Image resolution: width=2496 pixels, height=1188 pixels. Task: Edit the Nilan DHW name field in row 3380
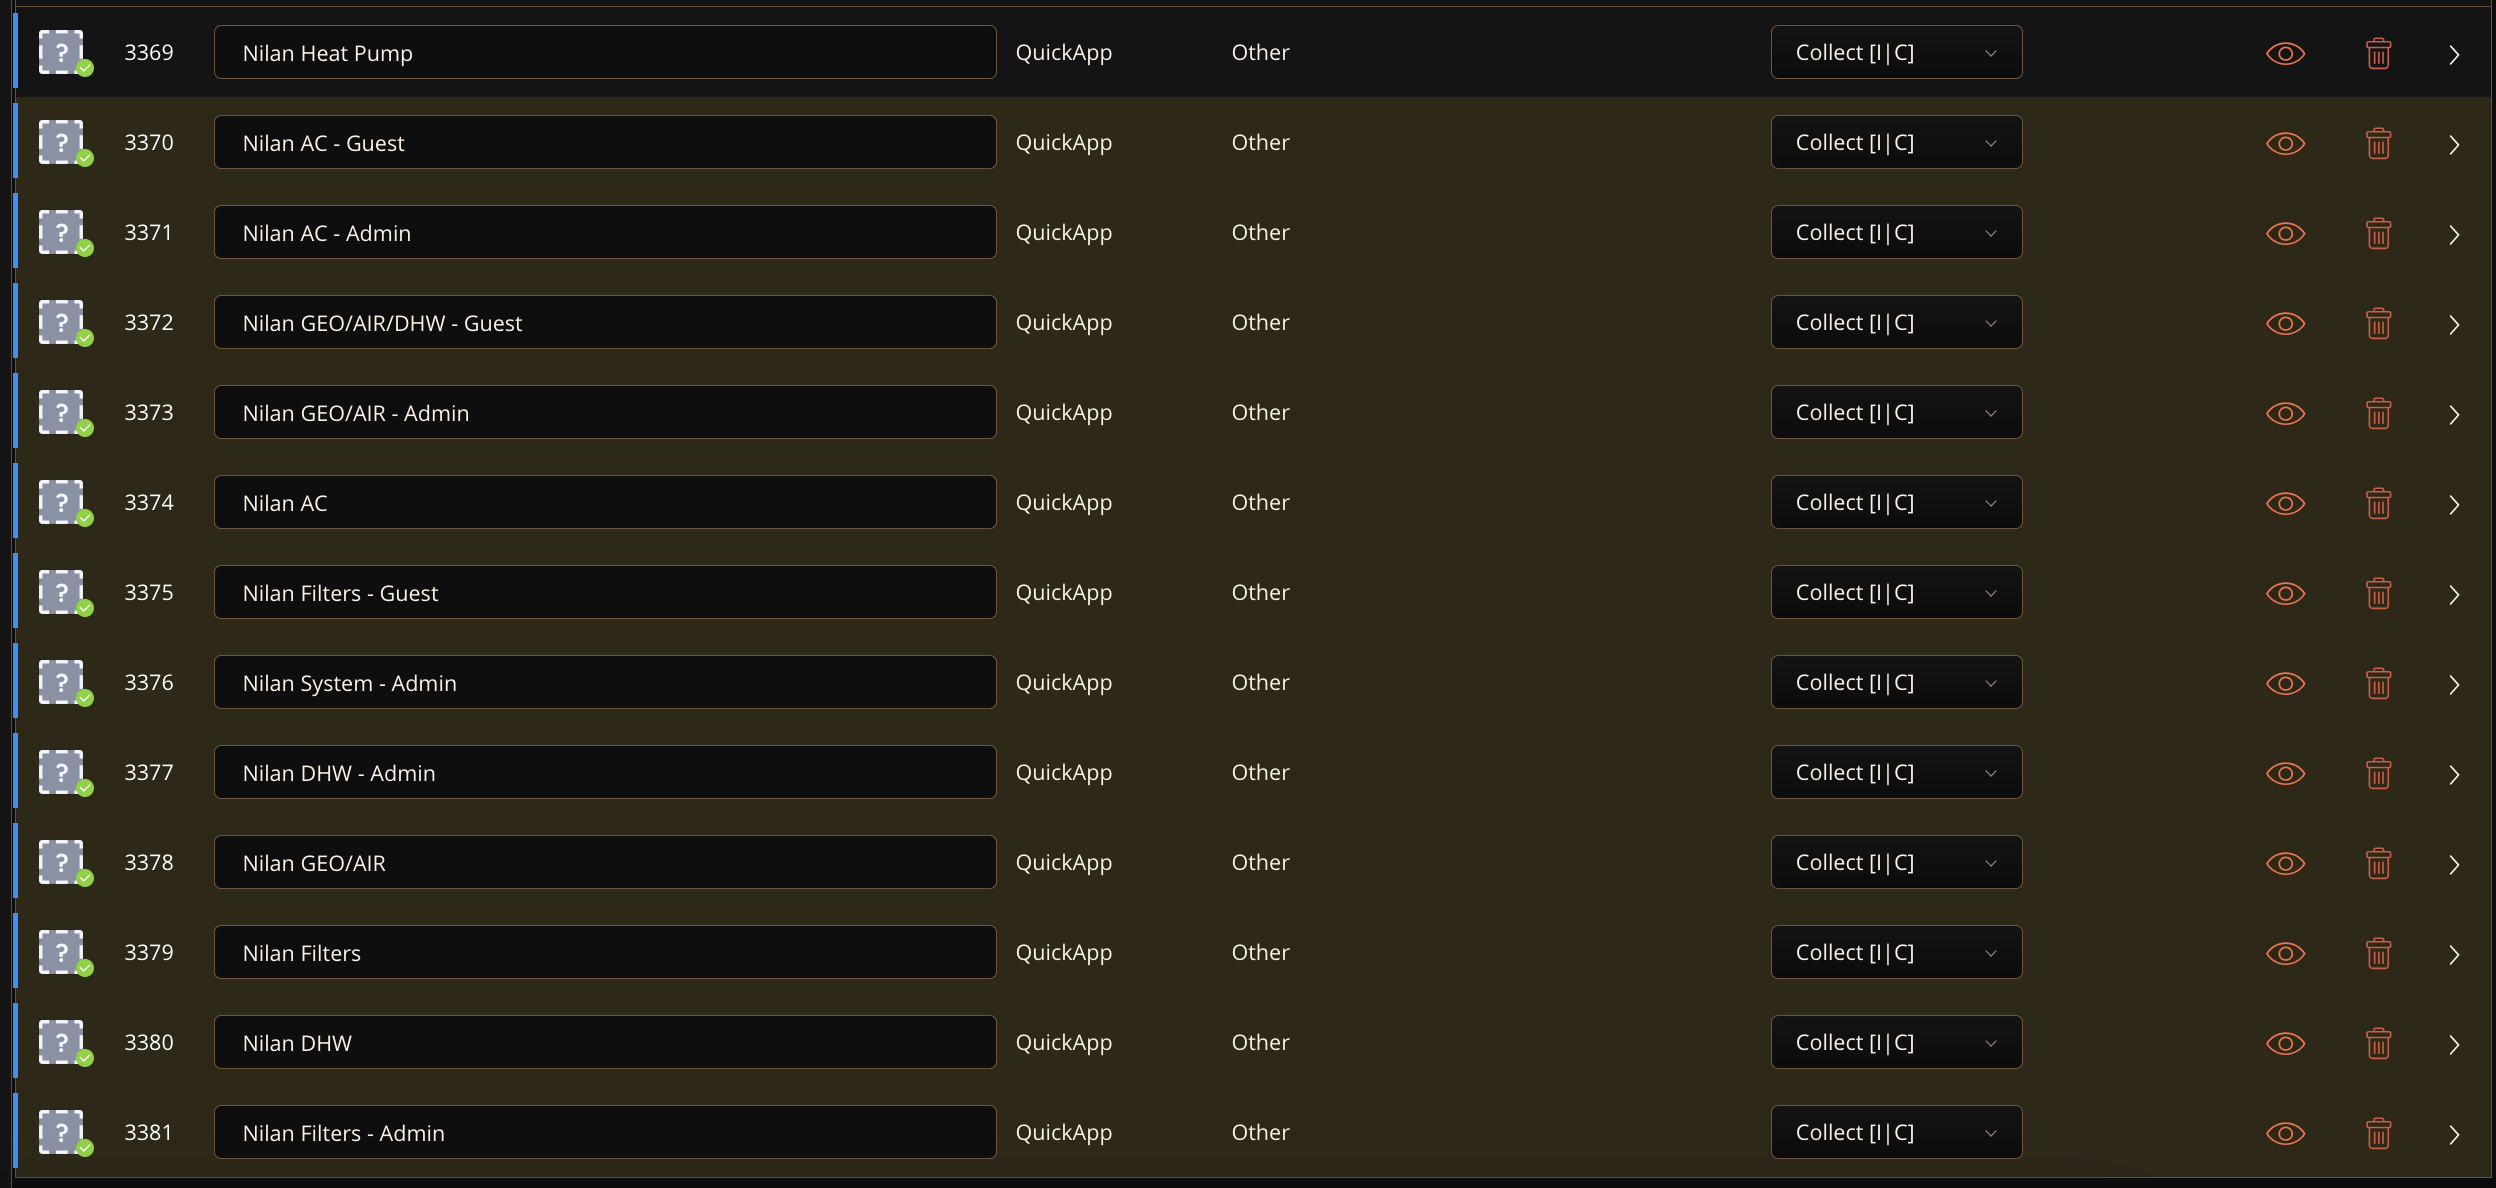click(x=605, y=1042)
